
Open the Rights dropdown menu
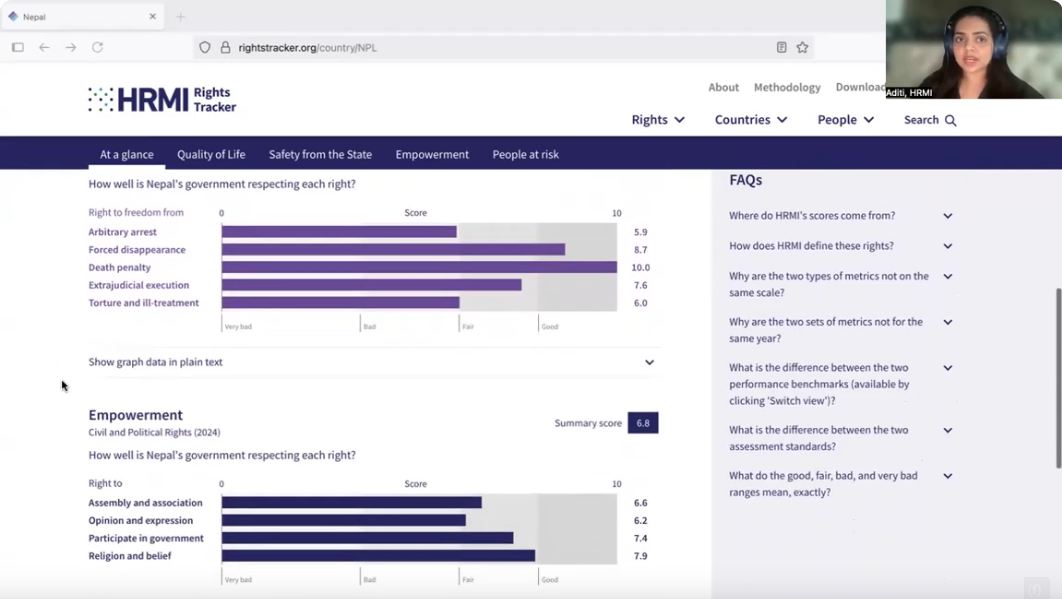[x=658, y=120]
